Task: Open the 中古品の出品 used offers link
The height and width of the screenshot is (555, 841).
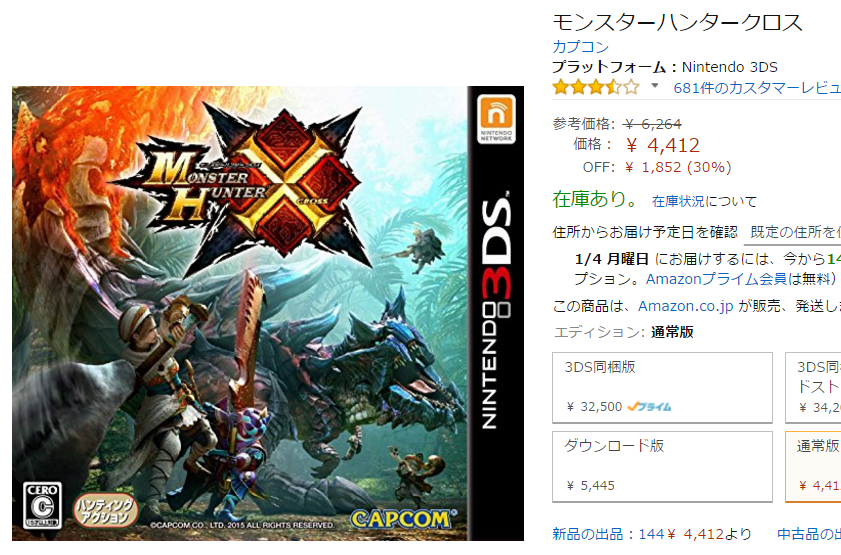Action: [809, 534]
